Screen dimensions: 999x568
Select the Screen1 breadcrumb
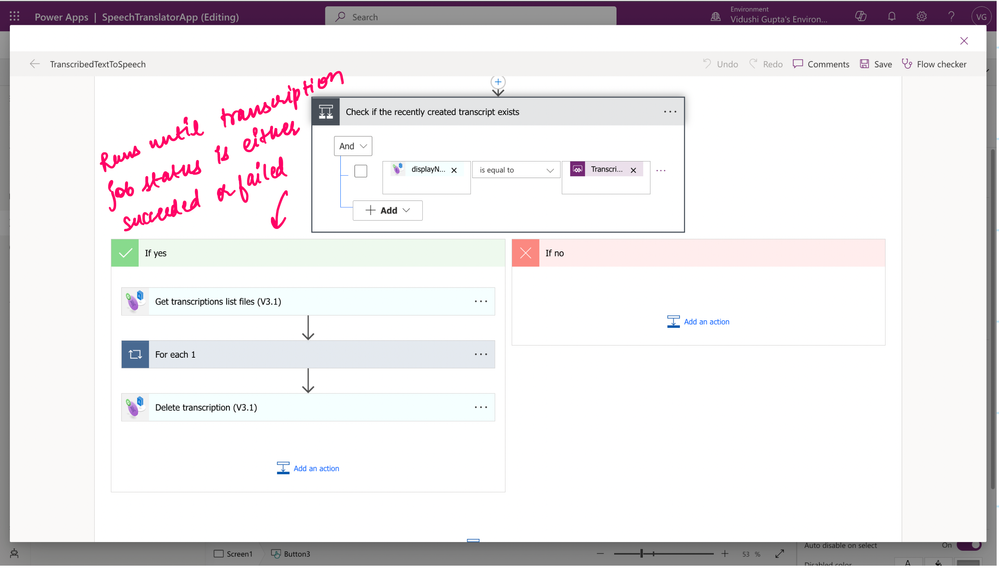point(233,554)
